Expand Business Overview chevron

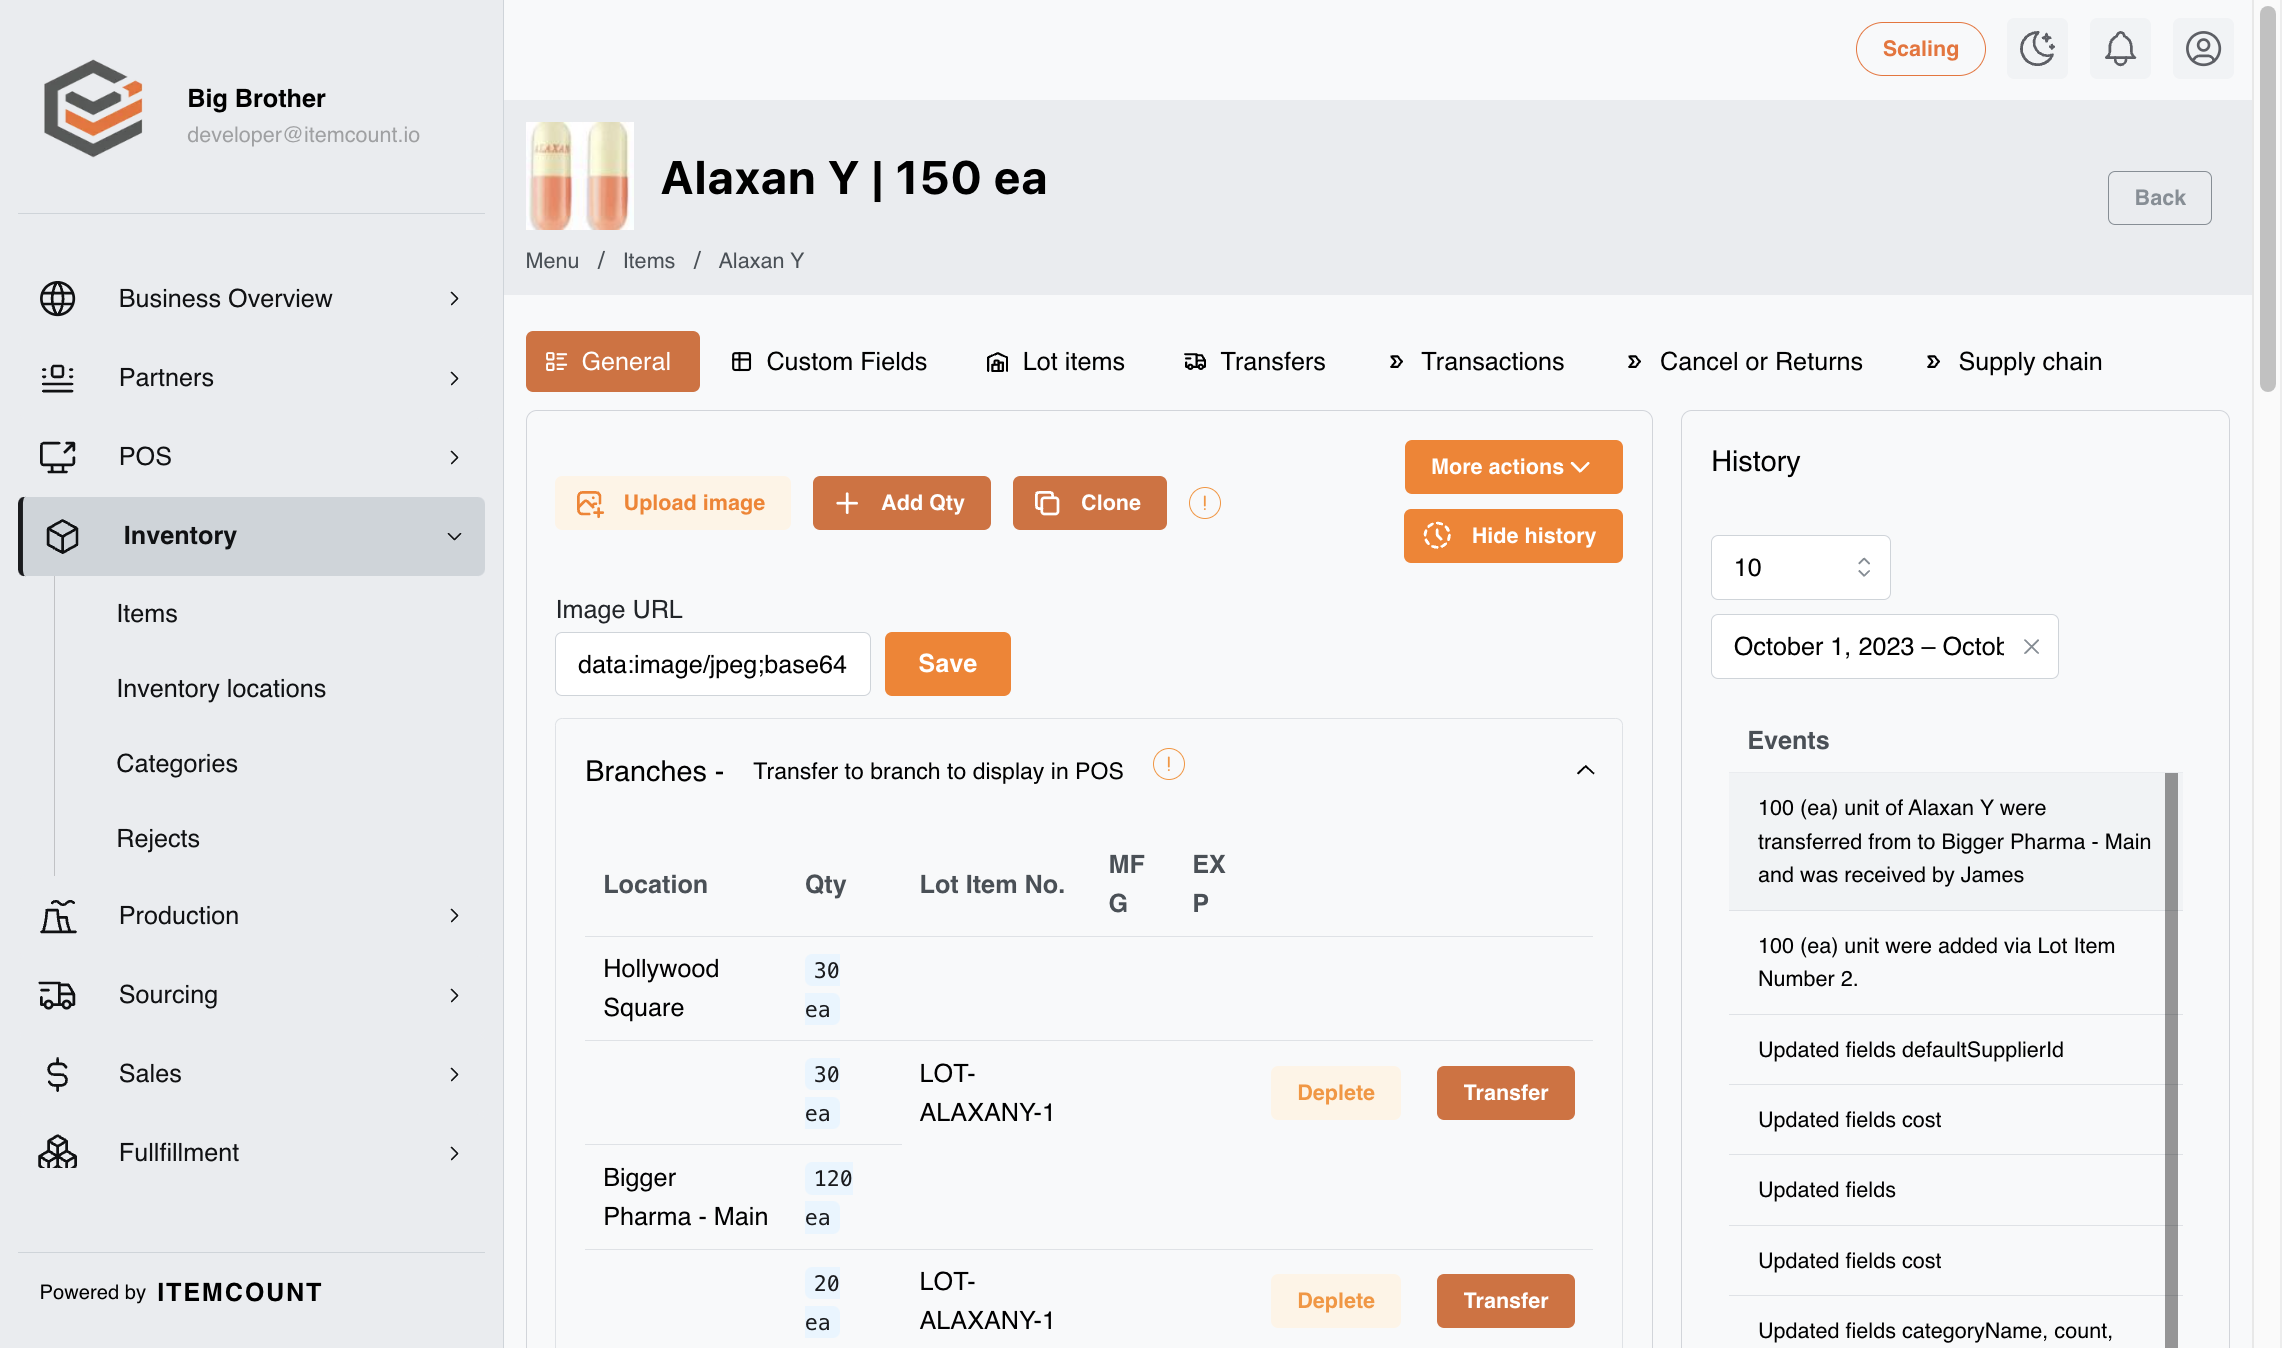tap(454, 298)
